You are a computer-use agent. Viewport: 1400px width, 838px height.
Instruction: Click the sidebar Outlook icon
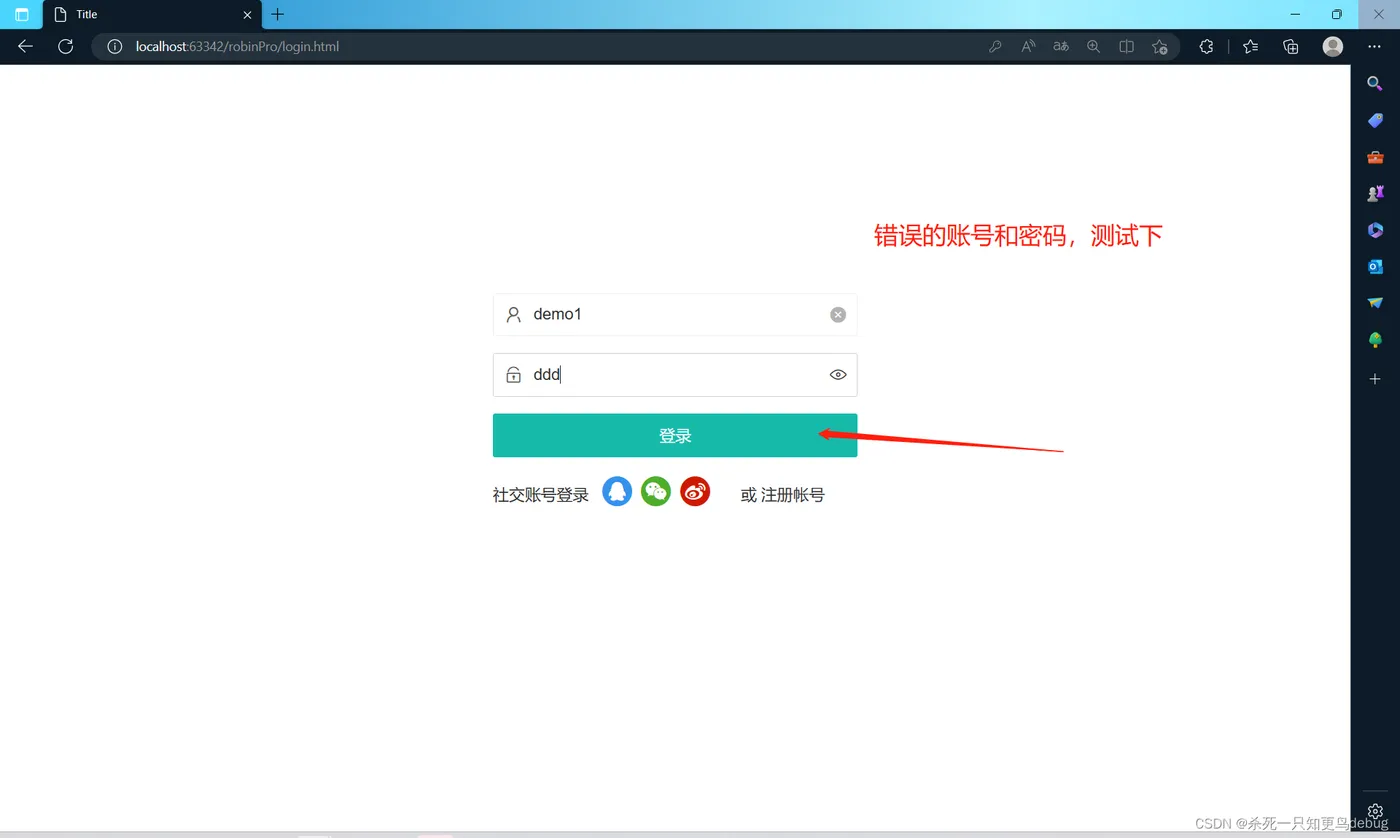(1375, 266)
